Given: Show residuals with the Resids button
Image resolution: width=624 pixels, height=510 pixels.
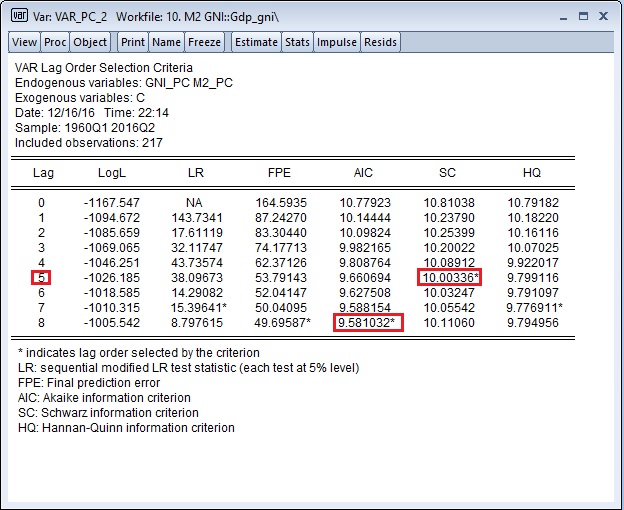Looking at the screenshot, I should pyautogui.click(x=380, y=42).
